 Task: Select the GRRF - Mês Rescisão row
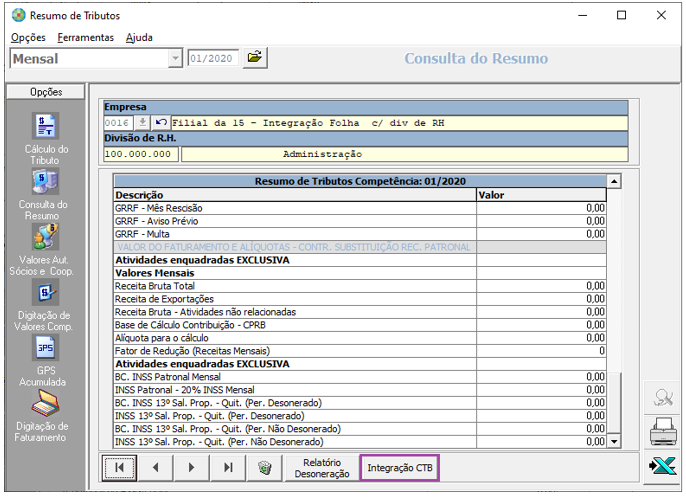pyautogui.click(x=360, y=208)
